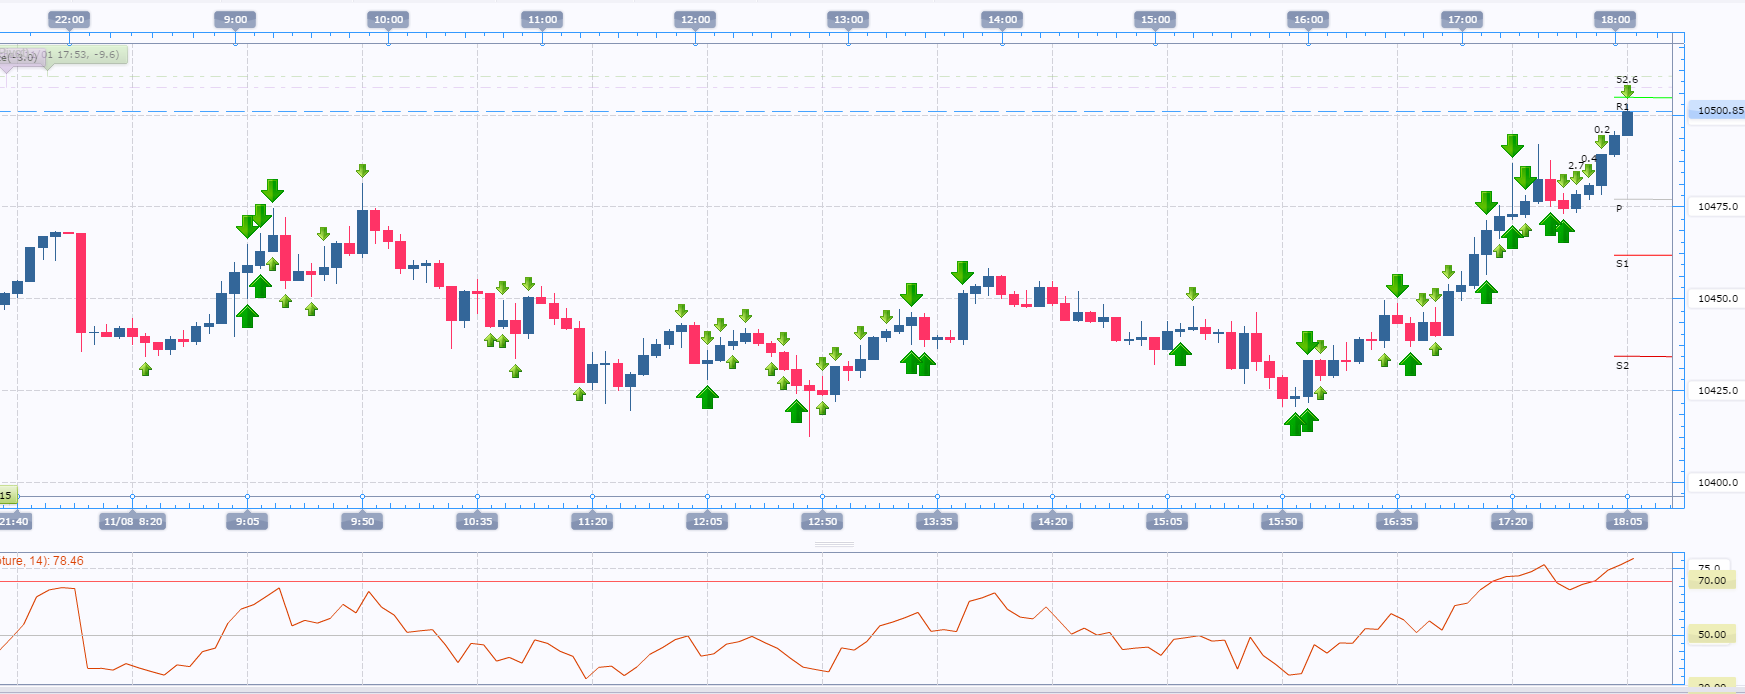Select the 18:05 bottom axis label
The height and width of the screenshot is (694, 1745).
1627,521
